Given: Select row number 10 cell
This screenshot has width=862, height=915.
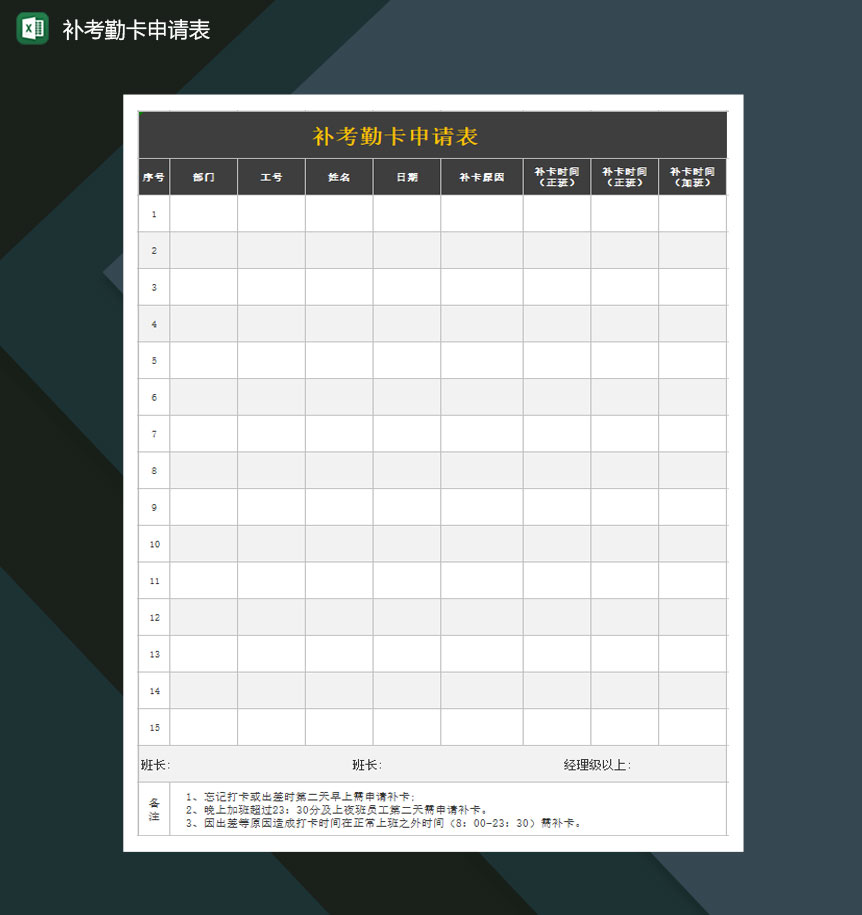Looking at the screenshot, I should 153,544.
